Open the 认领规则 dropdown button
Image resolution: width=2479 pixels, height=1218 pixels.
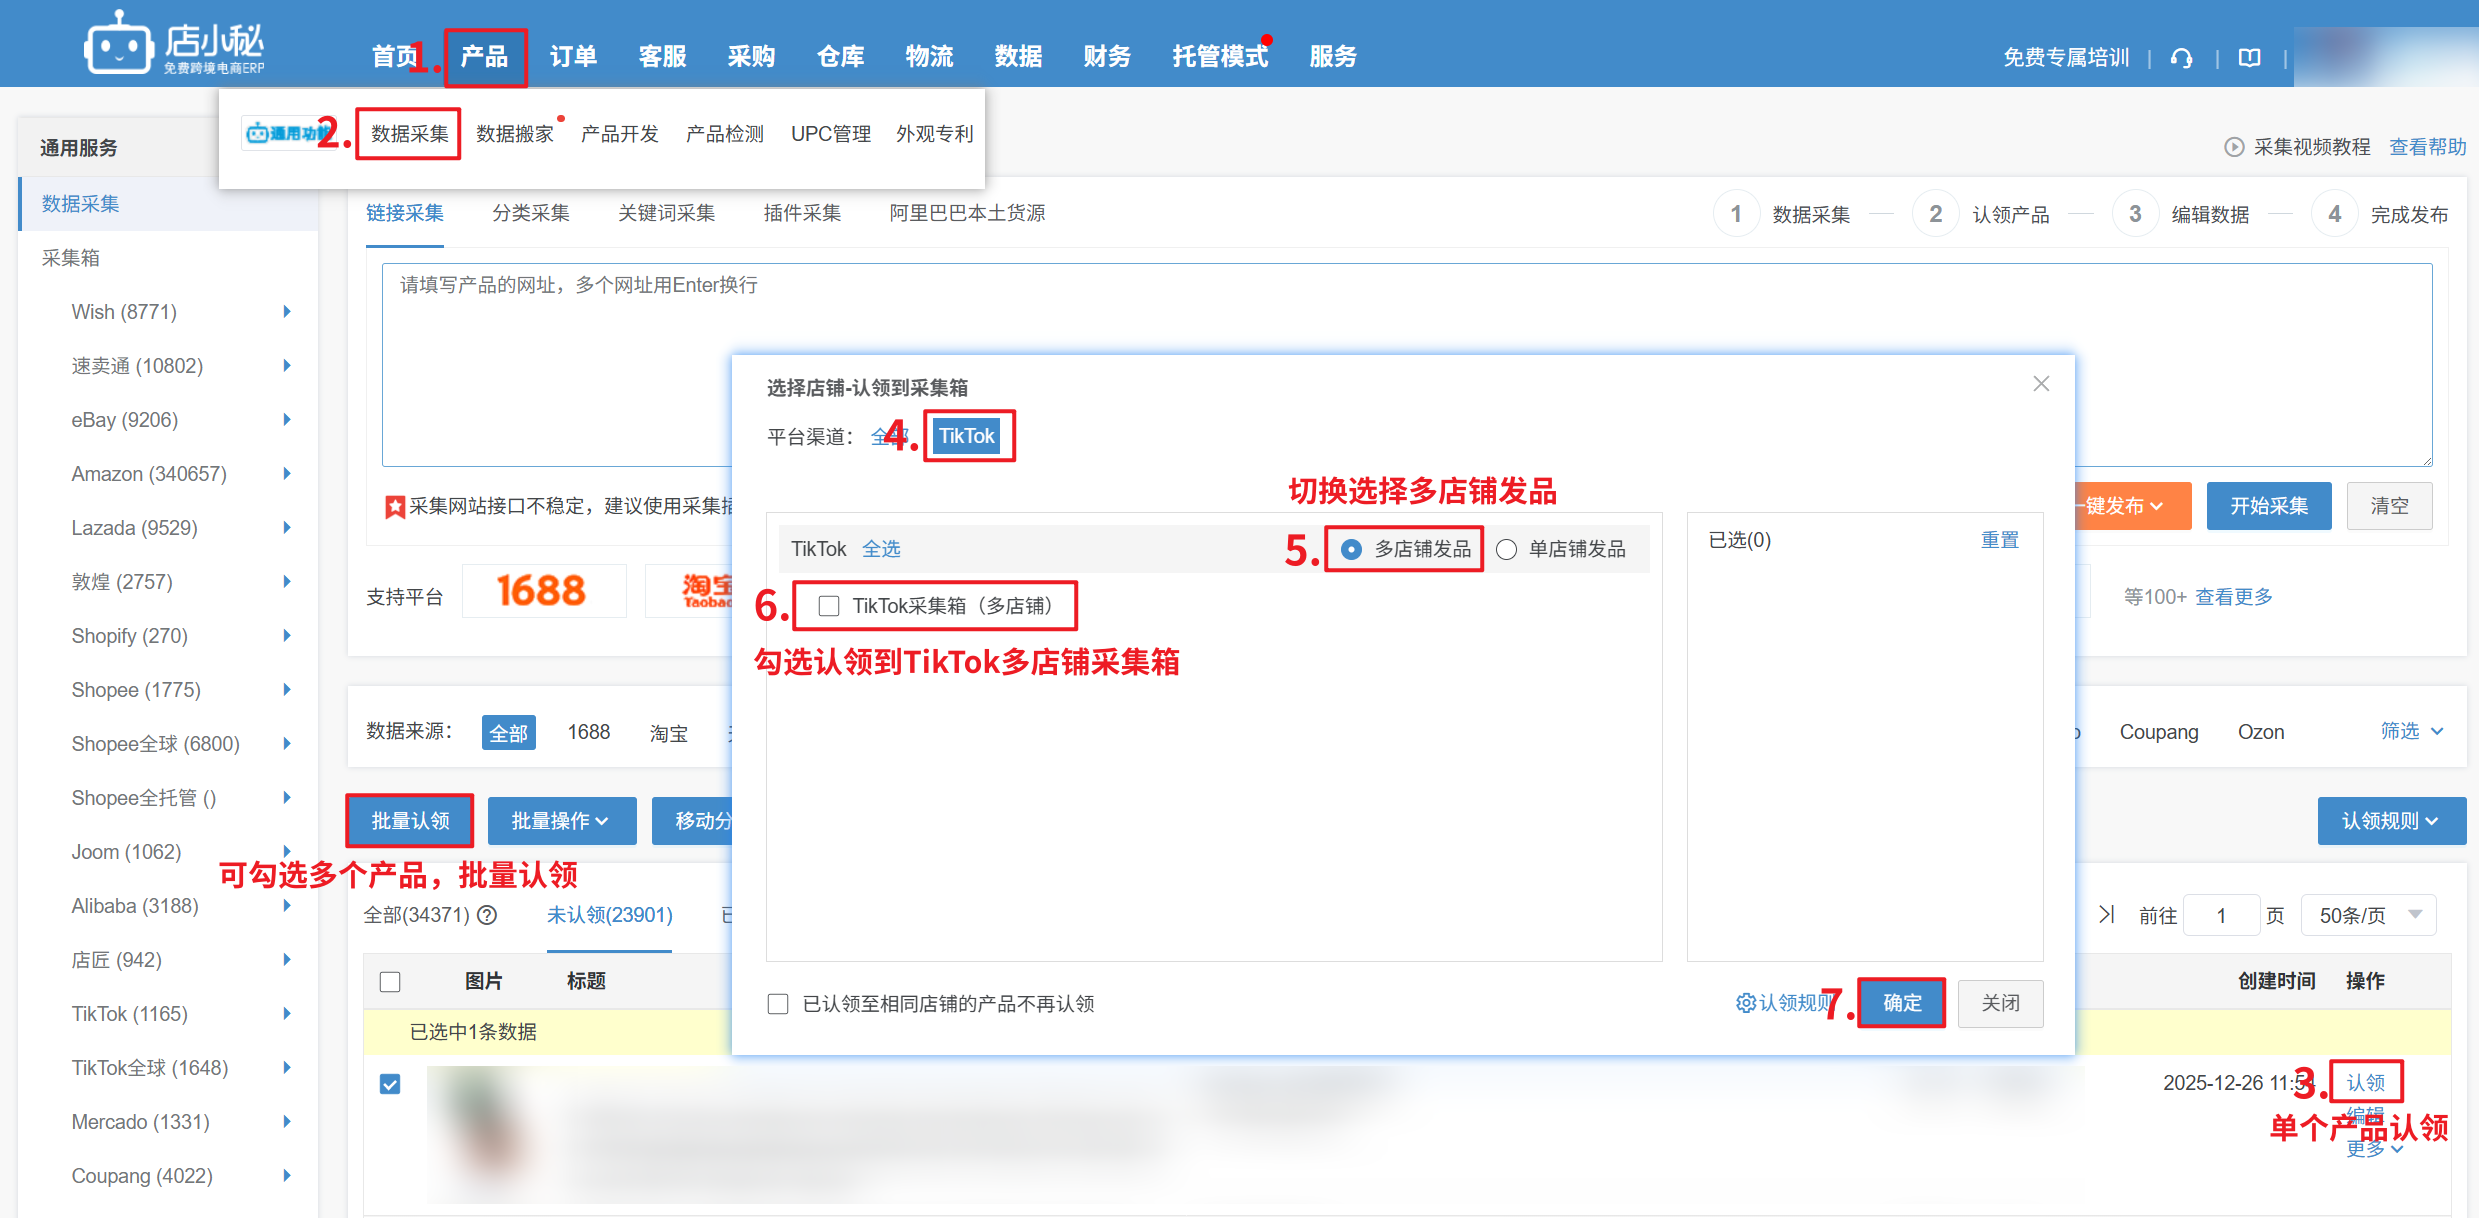click(x=2390, y=821)
